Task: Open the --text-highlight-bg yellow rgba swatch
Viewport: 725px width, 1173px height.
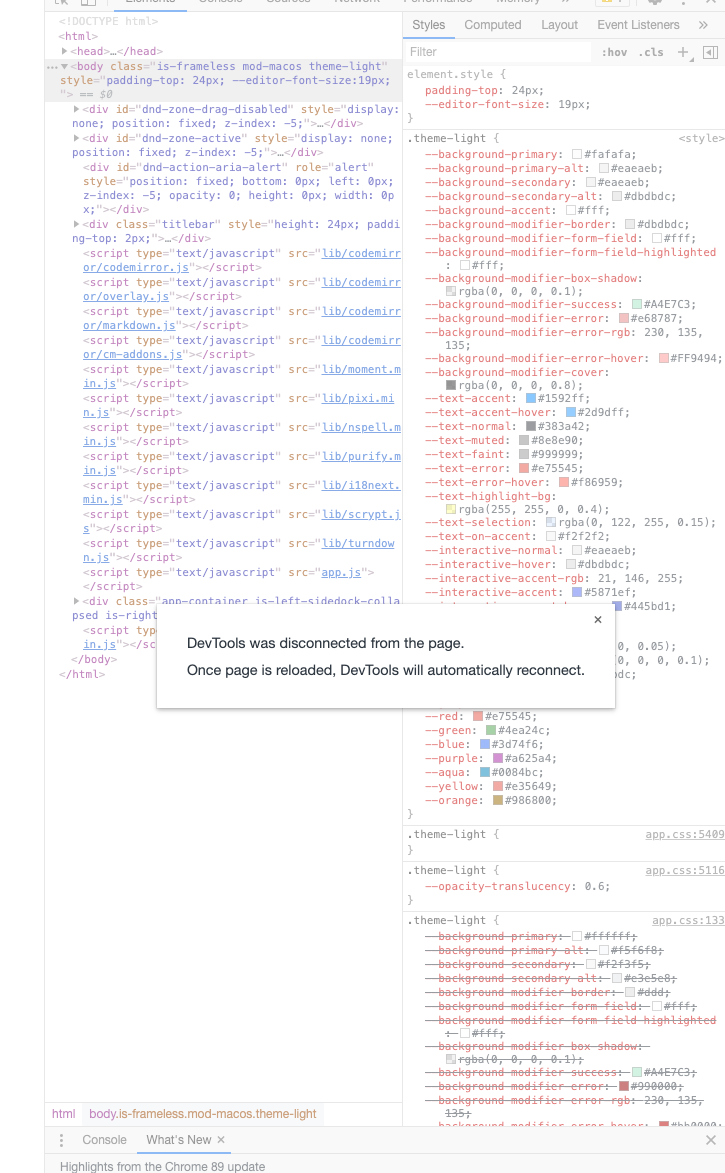Action: [450, 509]
